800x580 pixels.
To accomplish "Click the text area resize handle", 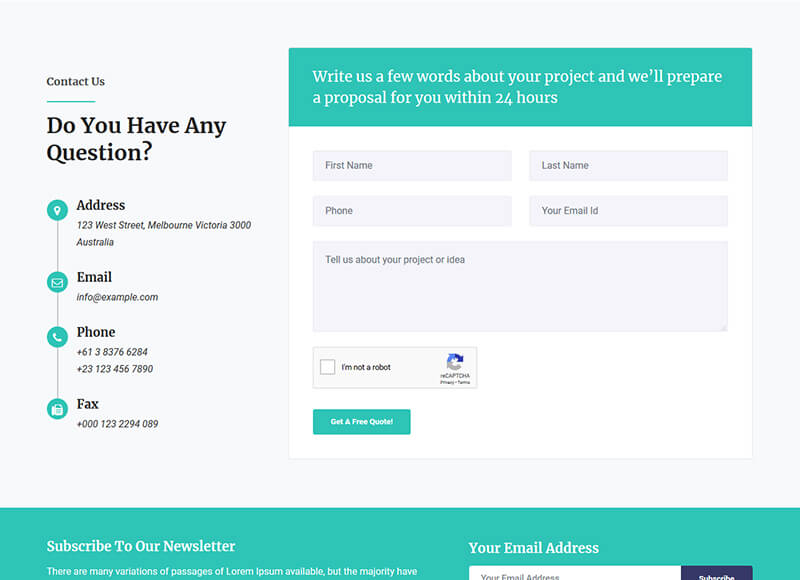I will [723, 327].
